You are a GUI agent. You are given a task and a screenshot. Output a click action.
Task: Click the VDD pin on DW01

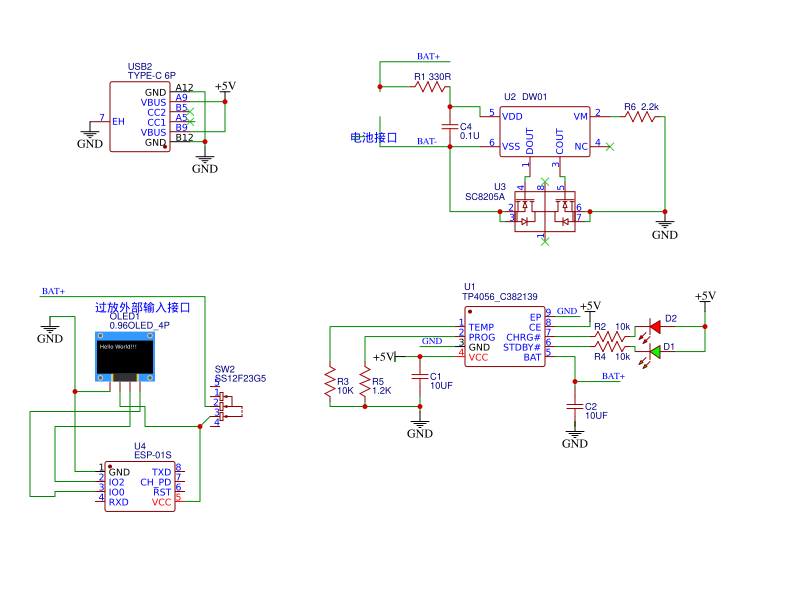512,117
